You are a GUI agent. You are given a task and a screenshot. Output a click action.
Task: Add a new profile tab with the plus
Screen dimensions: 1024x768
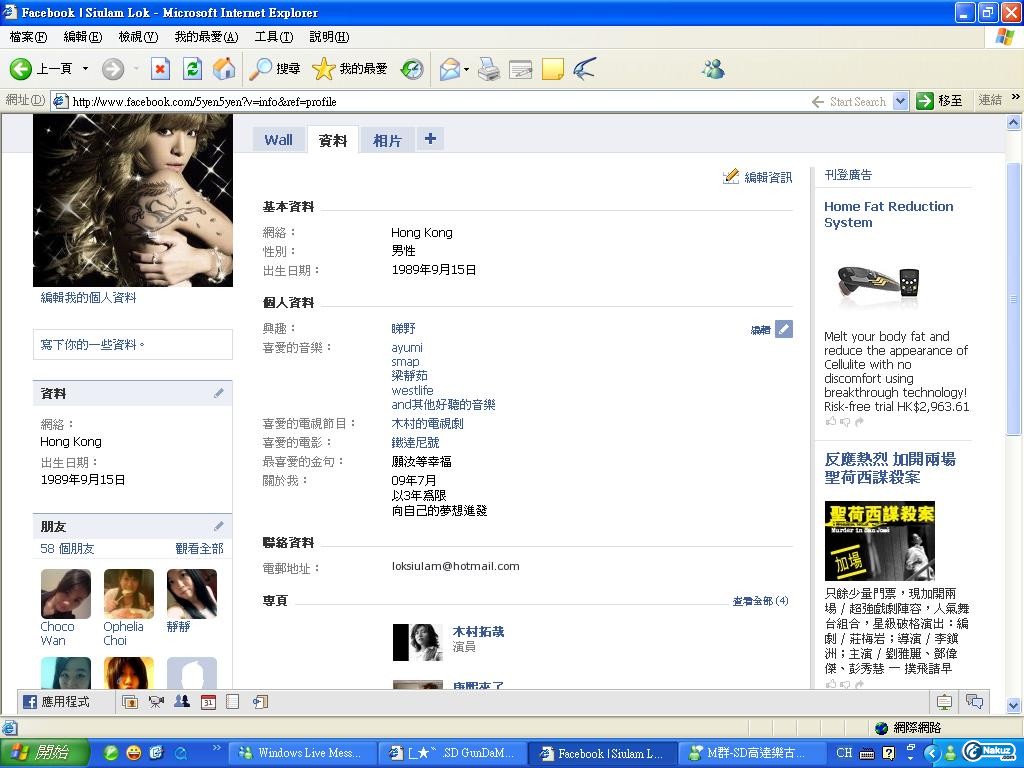tap(430, 138)
